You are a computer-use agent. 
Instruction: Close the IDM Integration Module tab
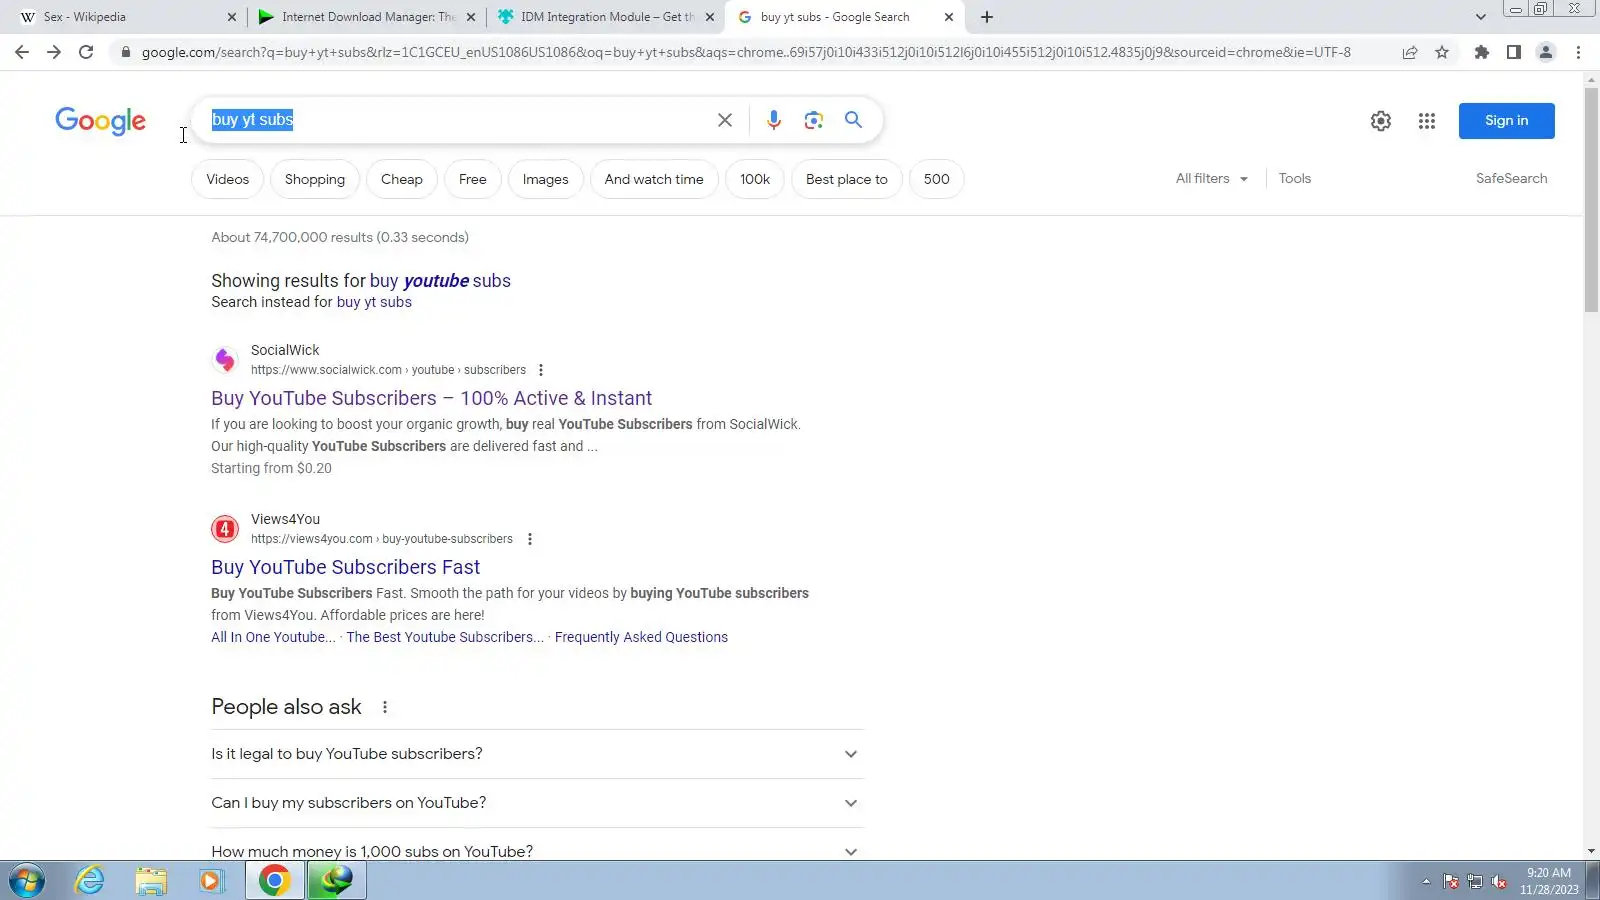coord(710,17)
